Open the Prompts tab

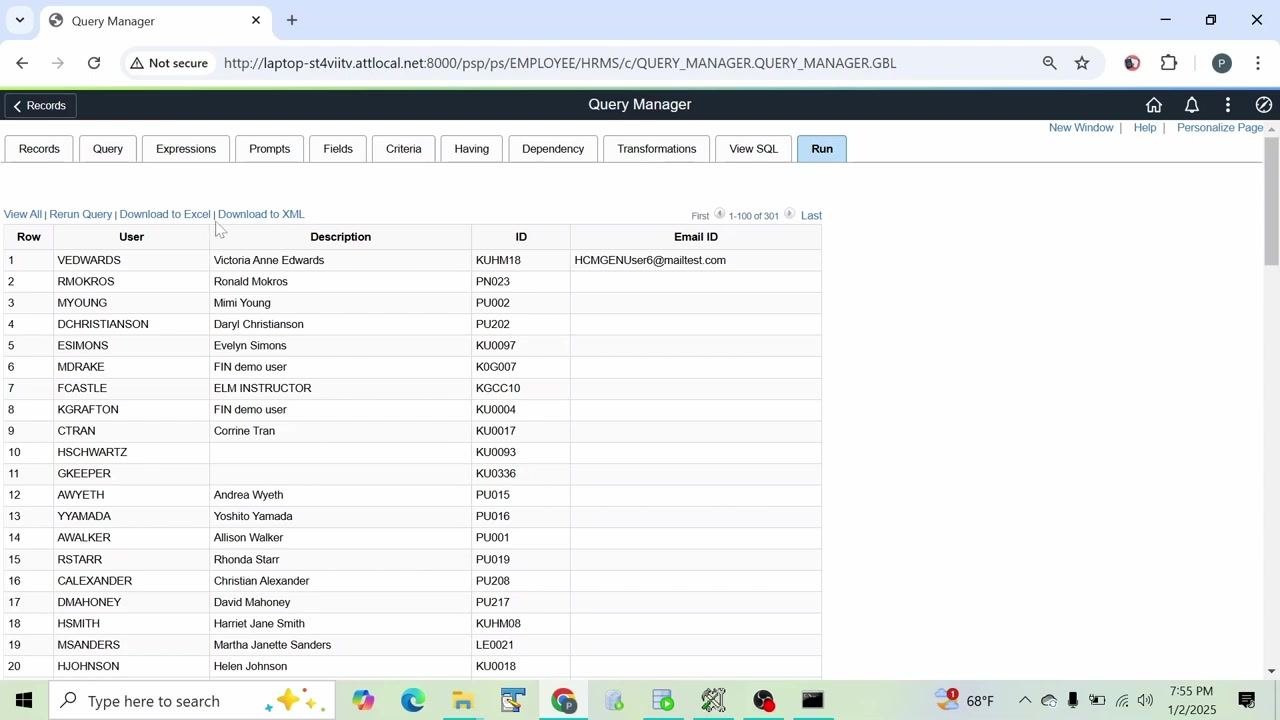[x=270, y=149]
